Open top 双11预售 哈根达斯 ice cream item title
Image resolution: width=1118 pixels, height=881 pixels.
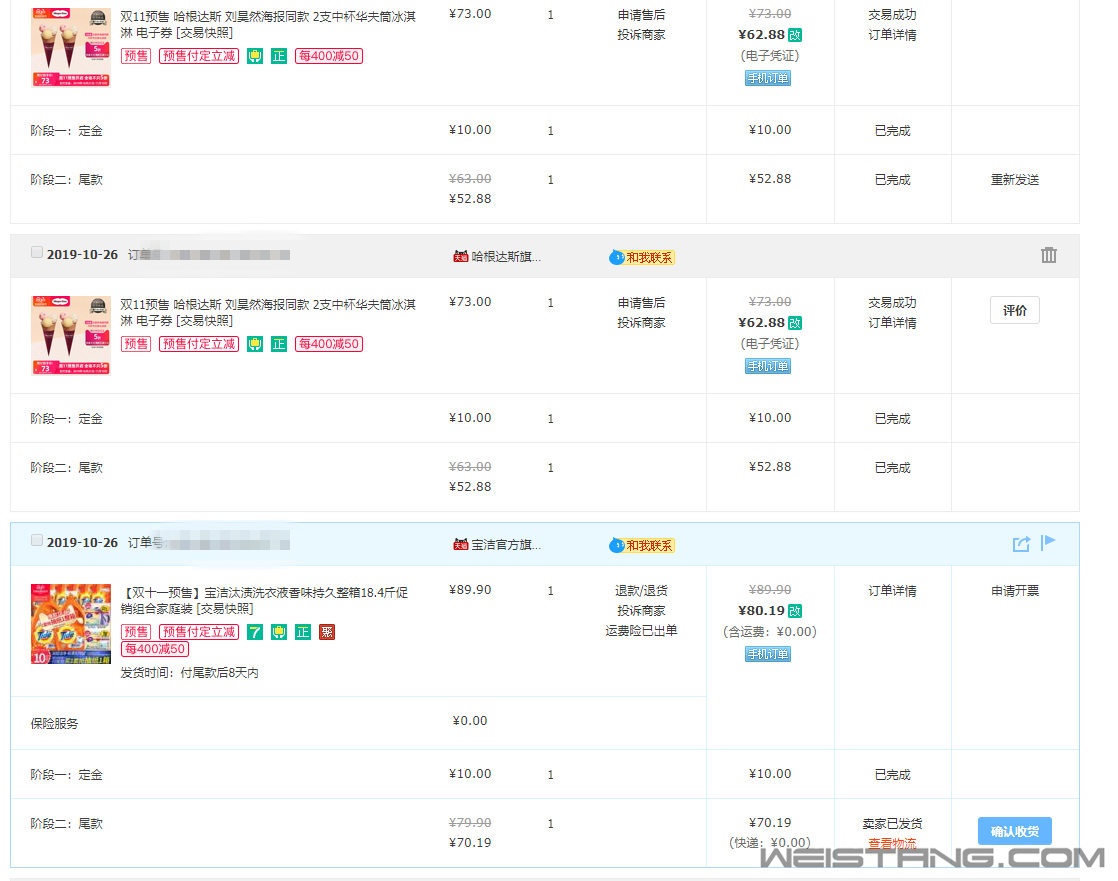click(267, 25)
